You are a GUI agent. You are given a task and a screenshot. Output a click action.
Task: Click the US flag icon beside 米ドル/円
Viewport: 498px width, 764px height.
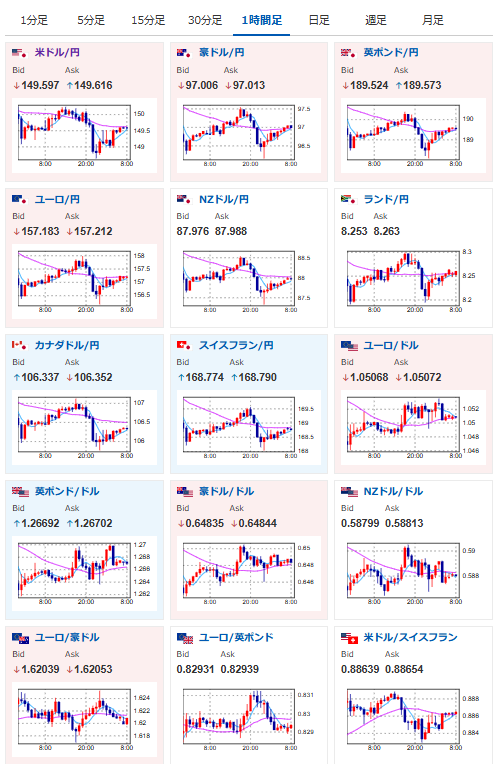19,53
